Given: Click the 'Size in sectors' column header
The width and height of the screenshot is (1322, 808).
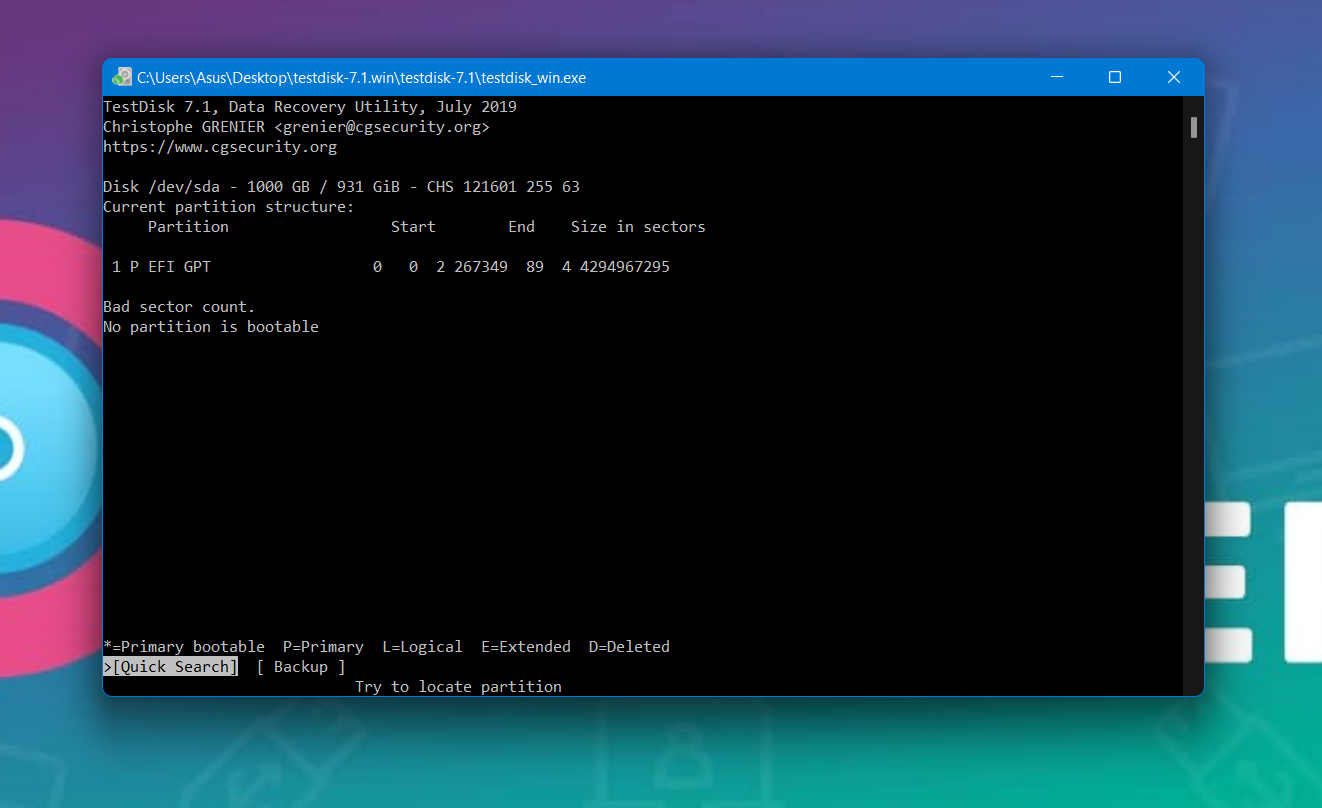Looking at the screenshot, I should click(638, 227).
